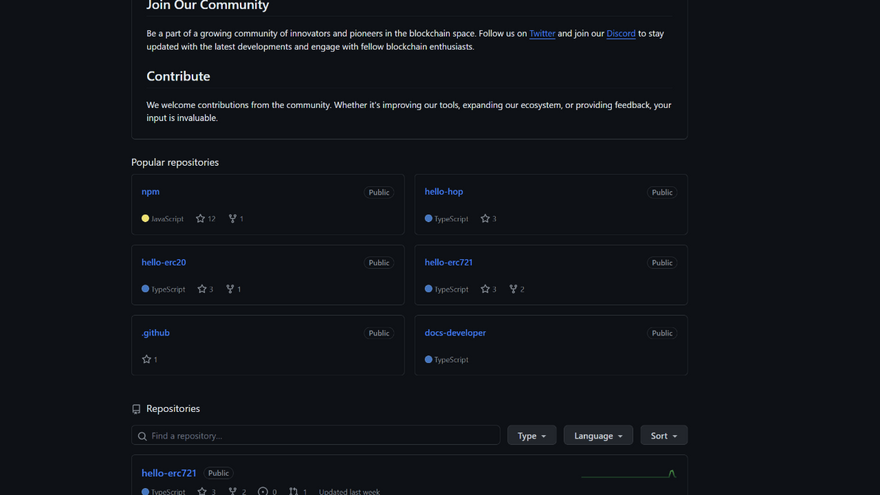Open hello-erc721 from the Repositories list

tap(169, 473)
